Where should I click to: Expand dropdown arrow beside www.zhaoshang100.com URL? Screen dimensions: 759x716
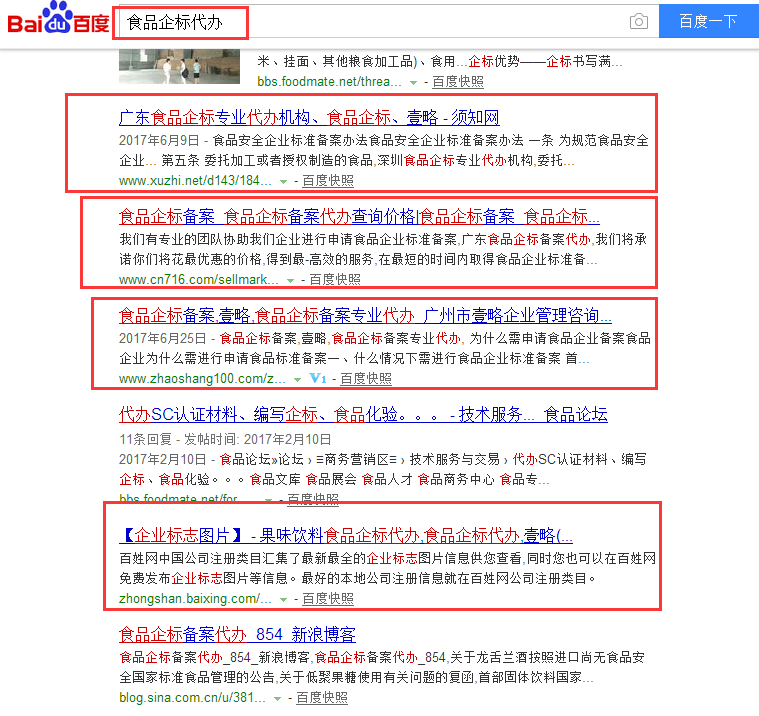pyautogui.click(x=298, y=380)
